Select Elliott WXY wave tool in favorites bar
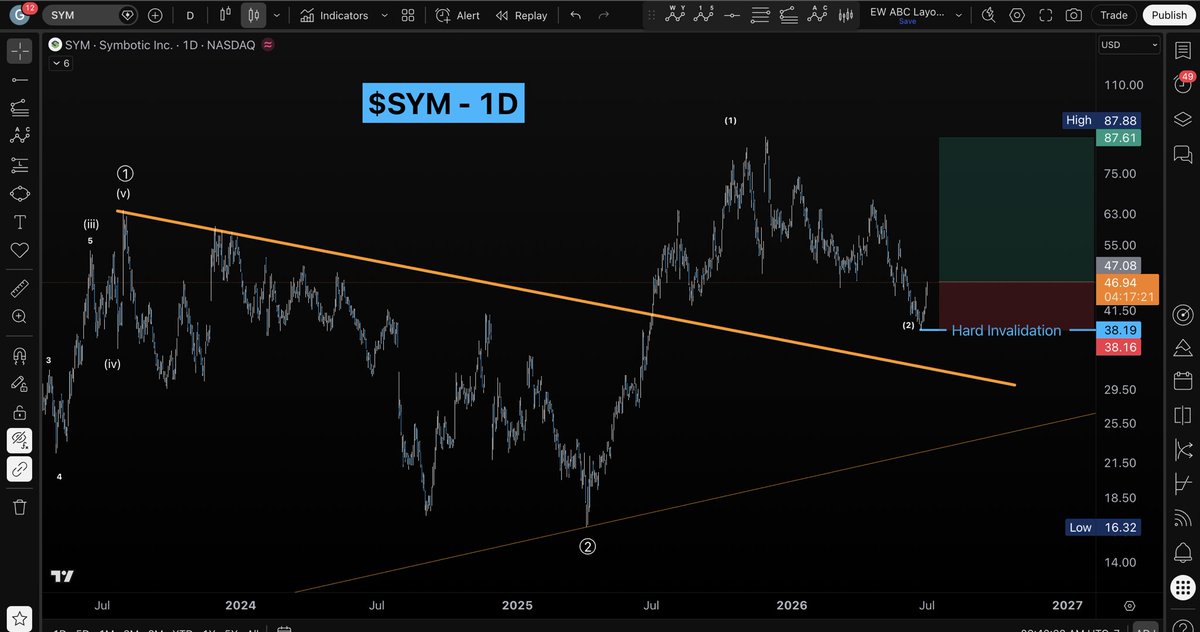The width and height of the screenshot is (1200, 632). 677,15
